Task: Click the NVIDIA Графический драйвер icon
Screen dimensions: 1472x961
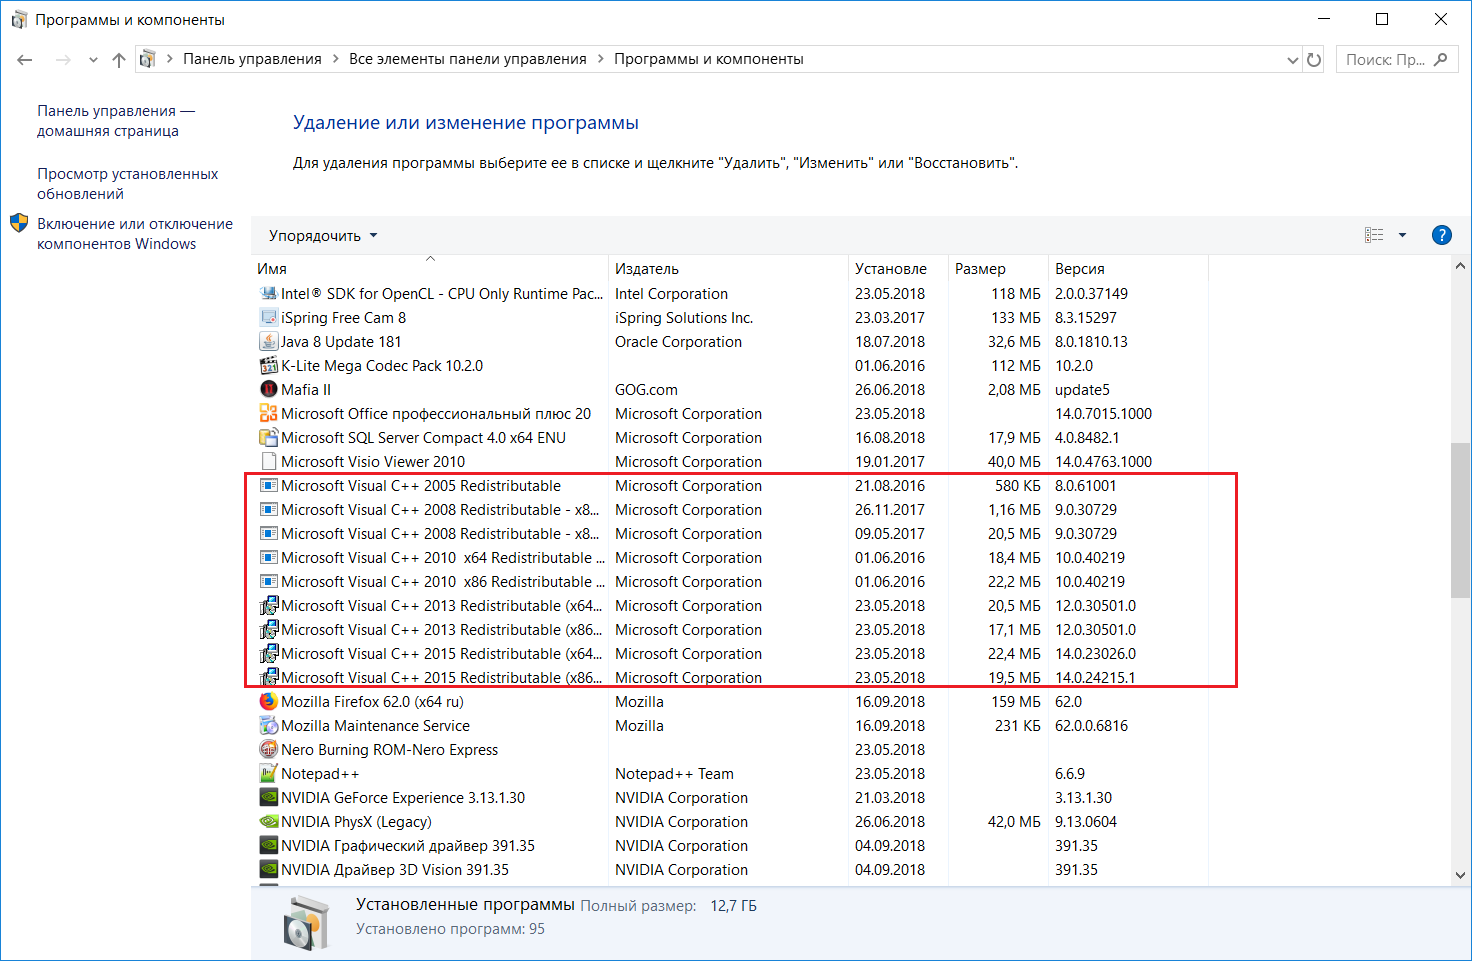Action: point(268,846)
